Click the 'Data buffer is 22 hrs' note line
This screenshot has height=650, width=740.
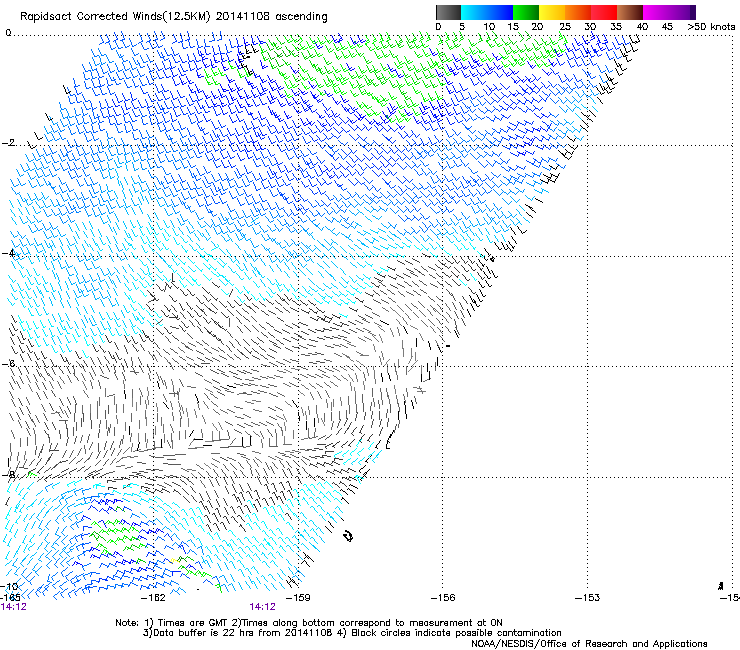tap(352, 633)
